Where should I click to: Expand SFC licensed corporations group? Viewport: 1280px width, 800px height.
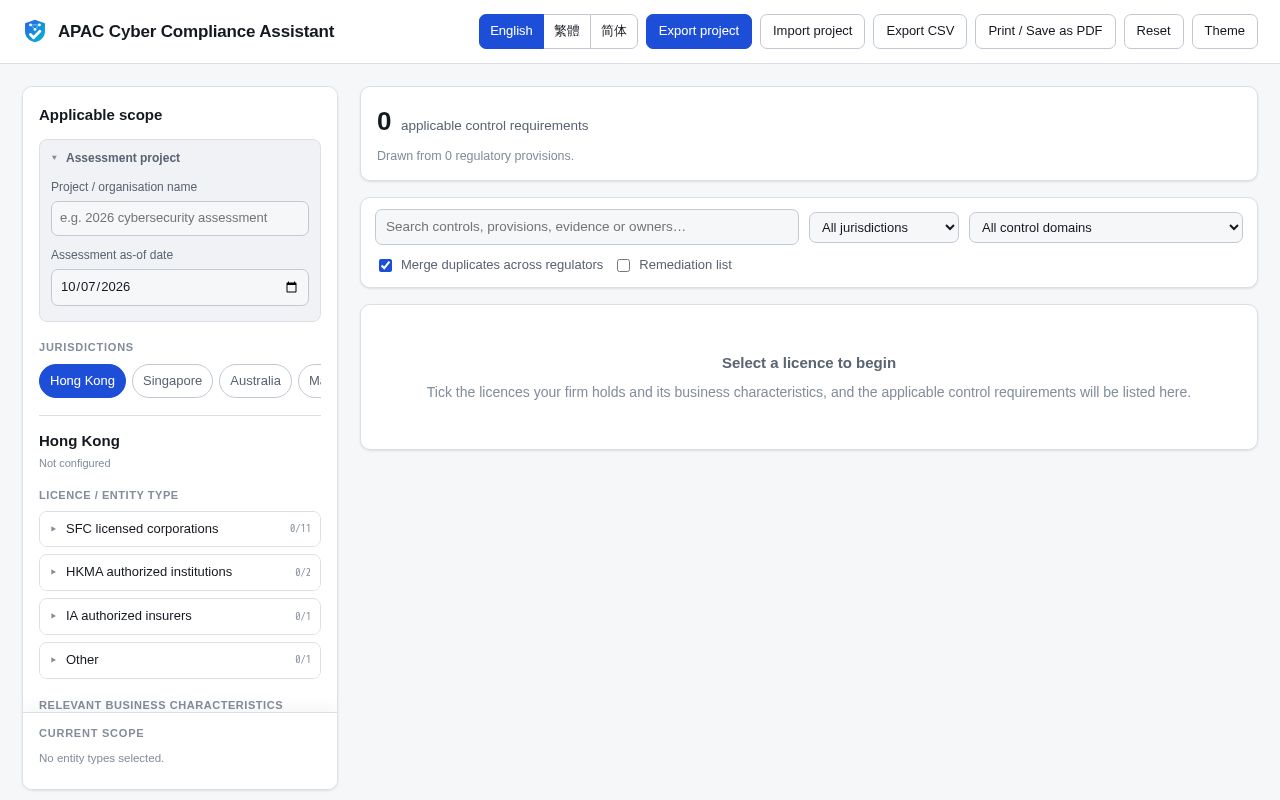pos(180,529)
